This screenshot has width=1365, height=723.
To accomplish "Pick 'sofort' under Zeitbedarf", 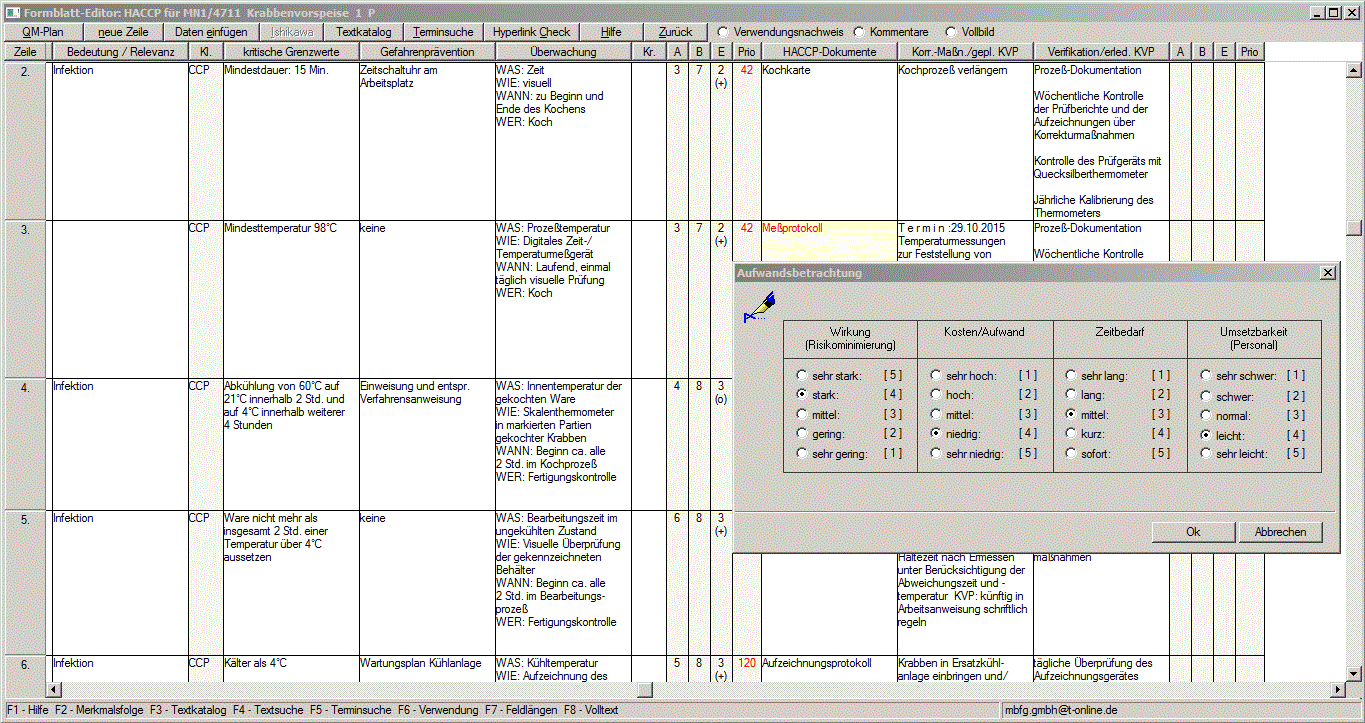I will (1072, 454).
